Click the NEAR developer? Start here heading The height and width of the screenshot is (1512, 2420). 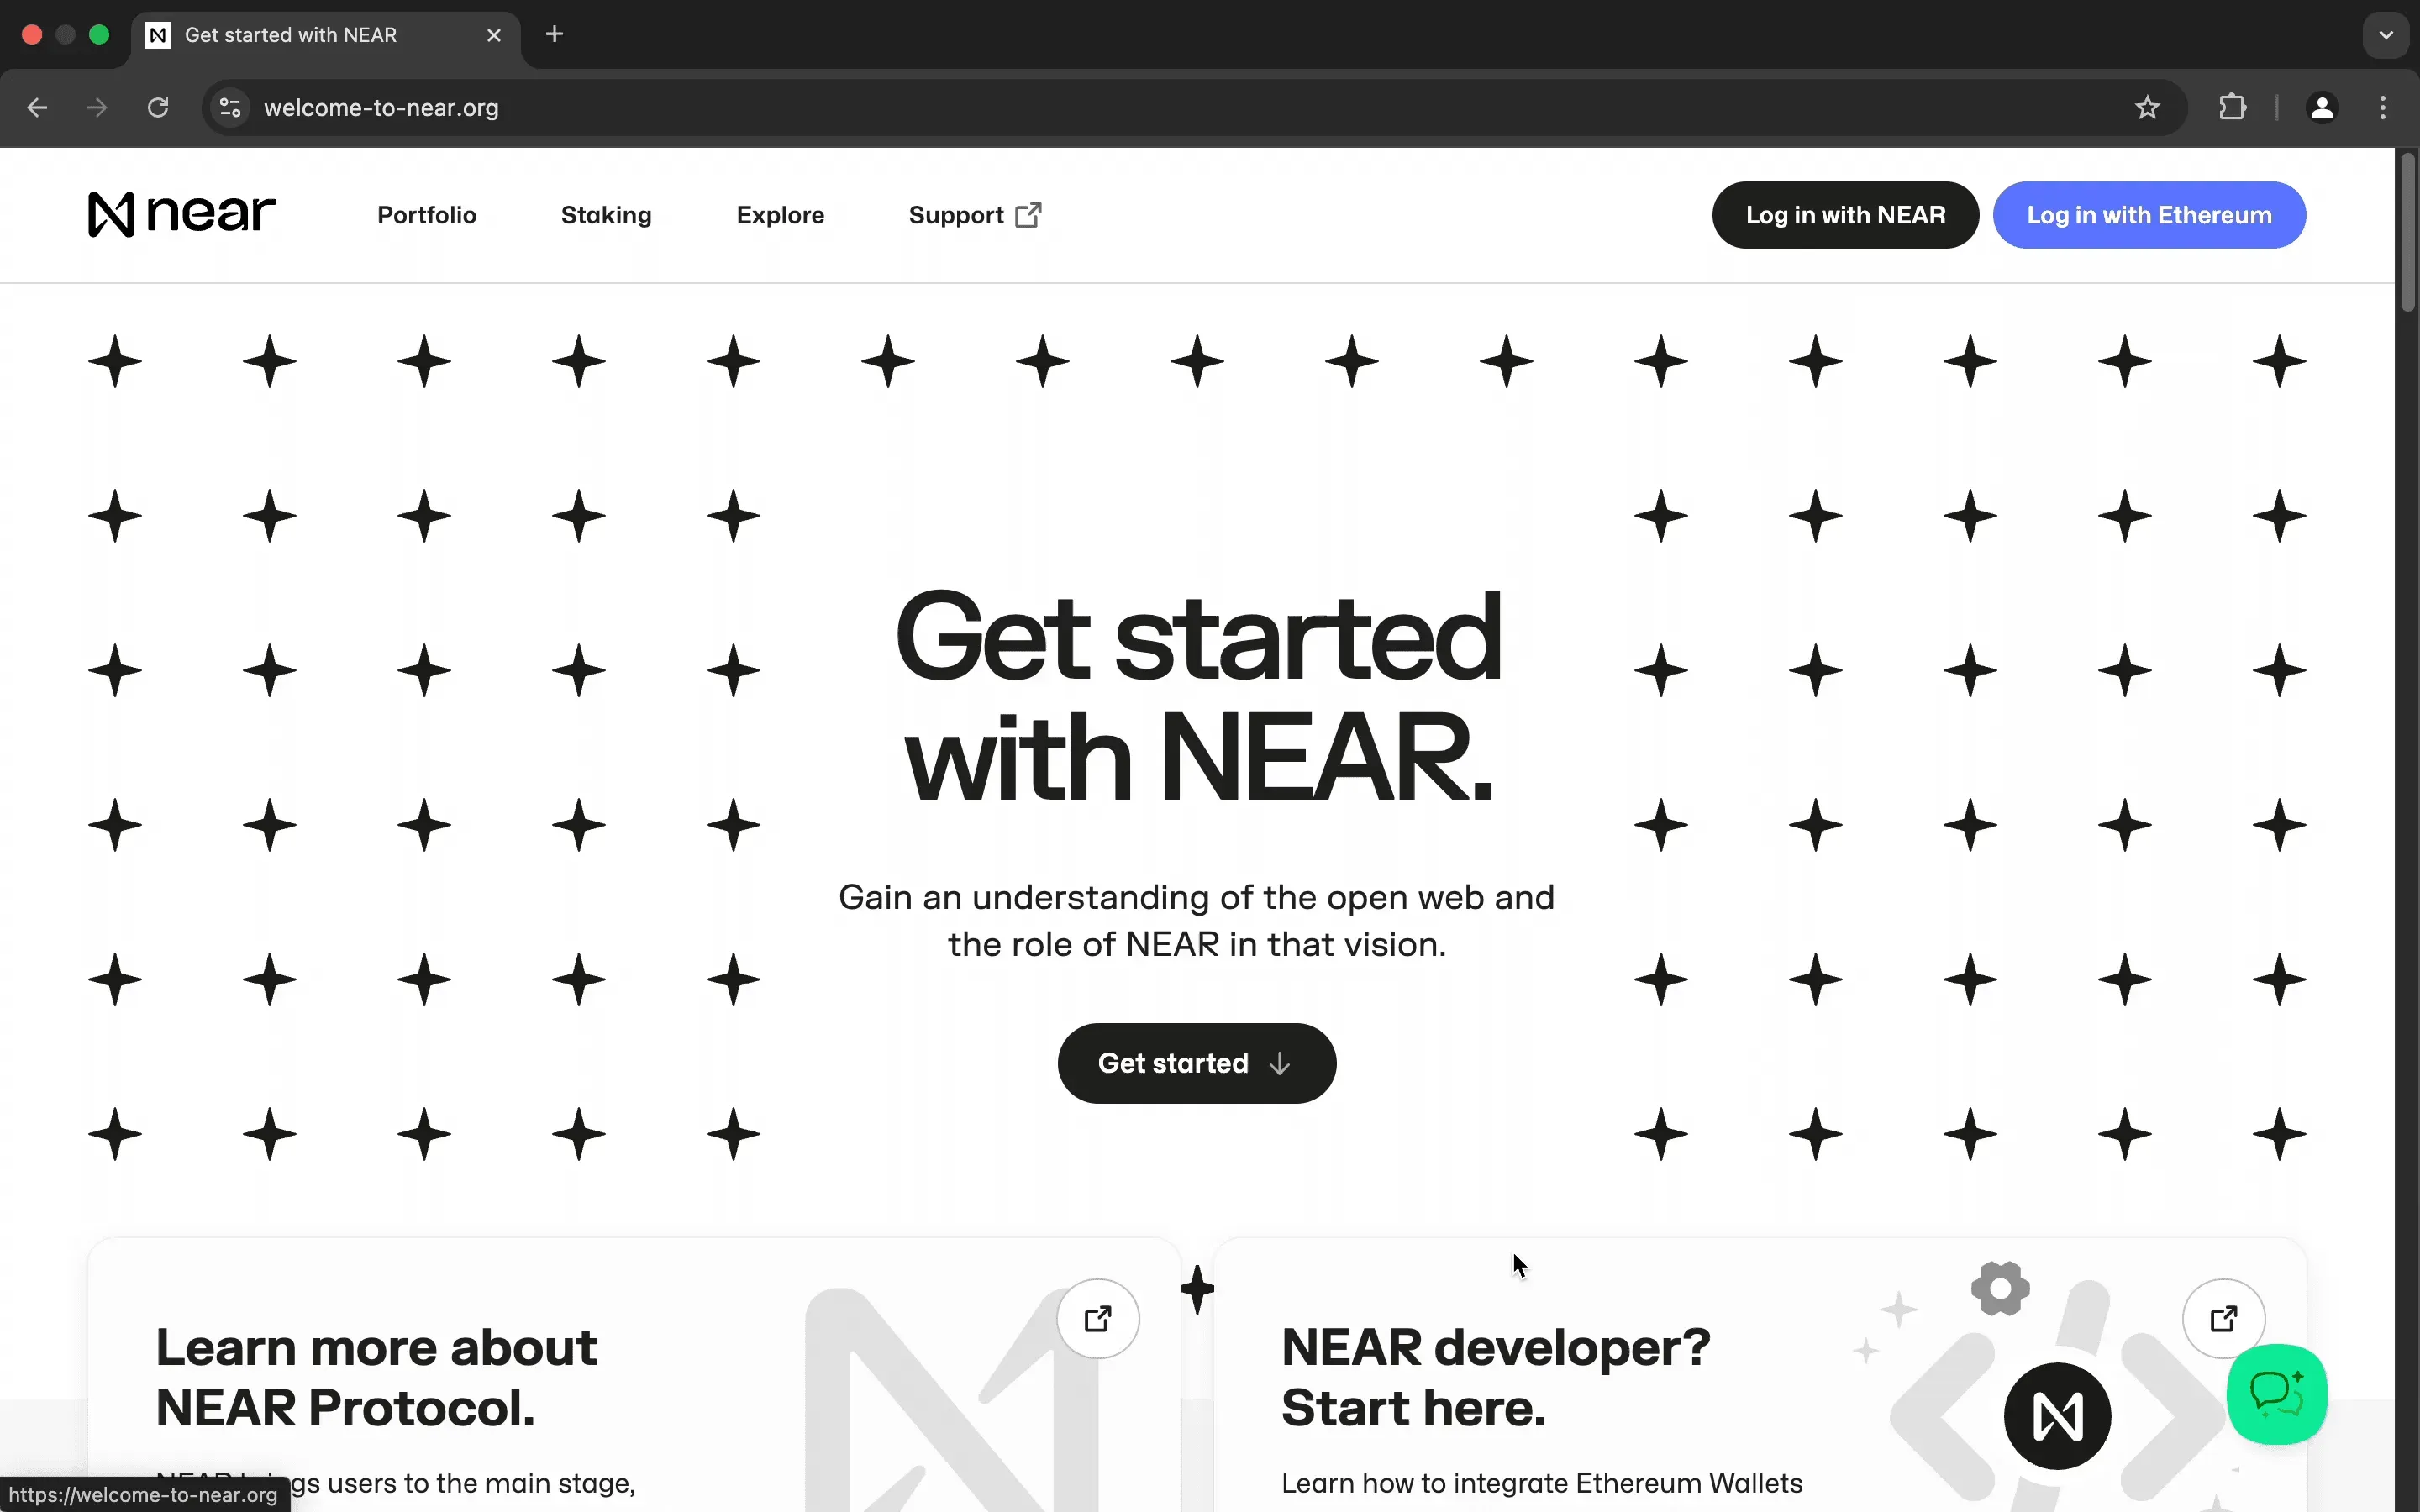1496,1378
